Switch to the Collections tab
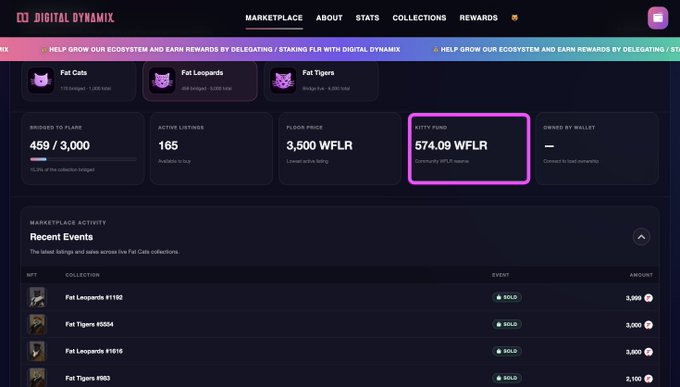This screenshot has height=387, width=680. (x=419, y=18)
